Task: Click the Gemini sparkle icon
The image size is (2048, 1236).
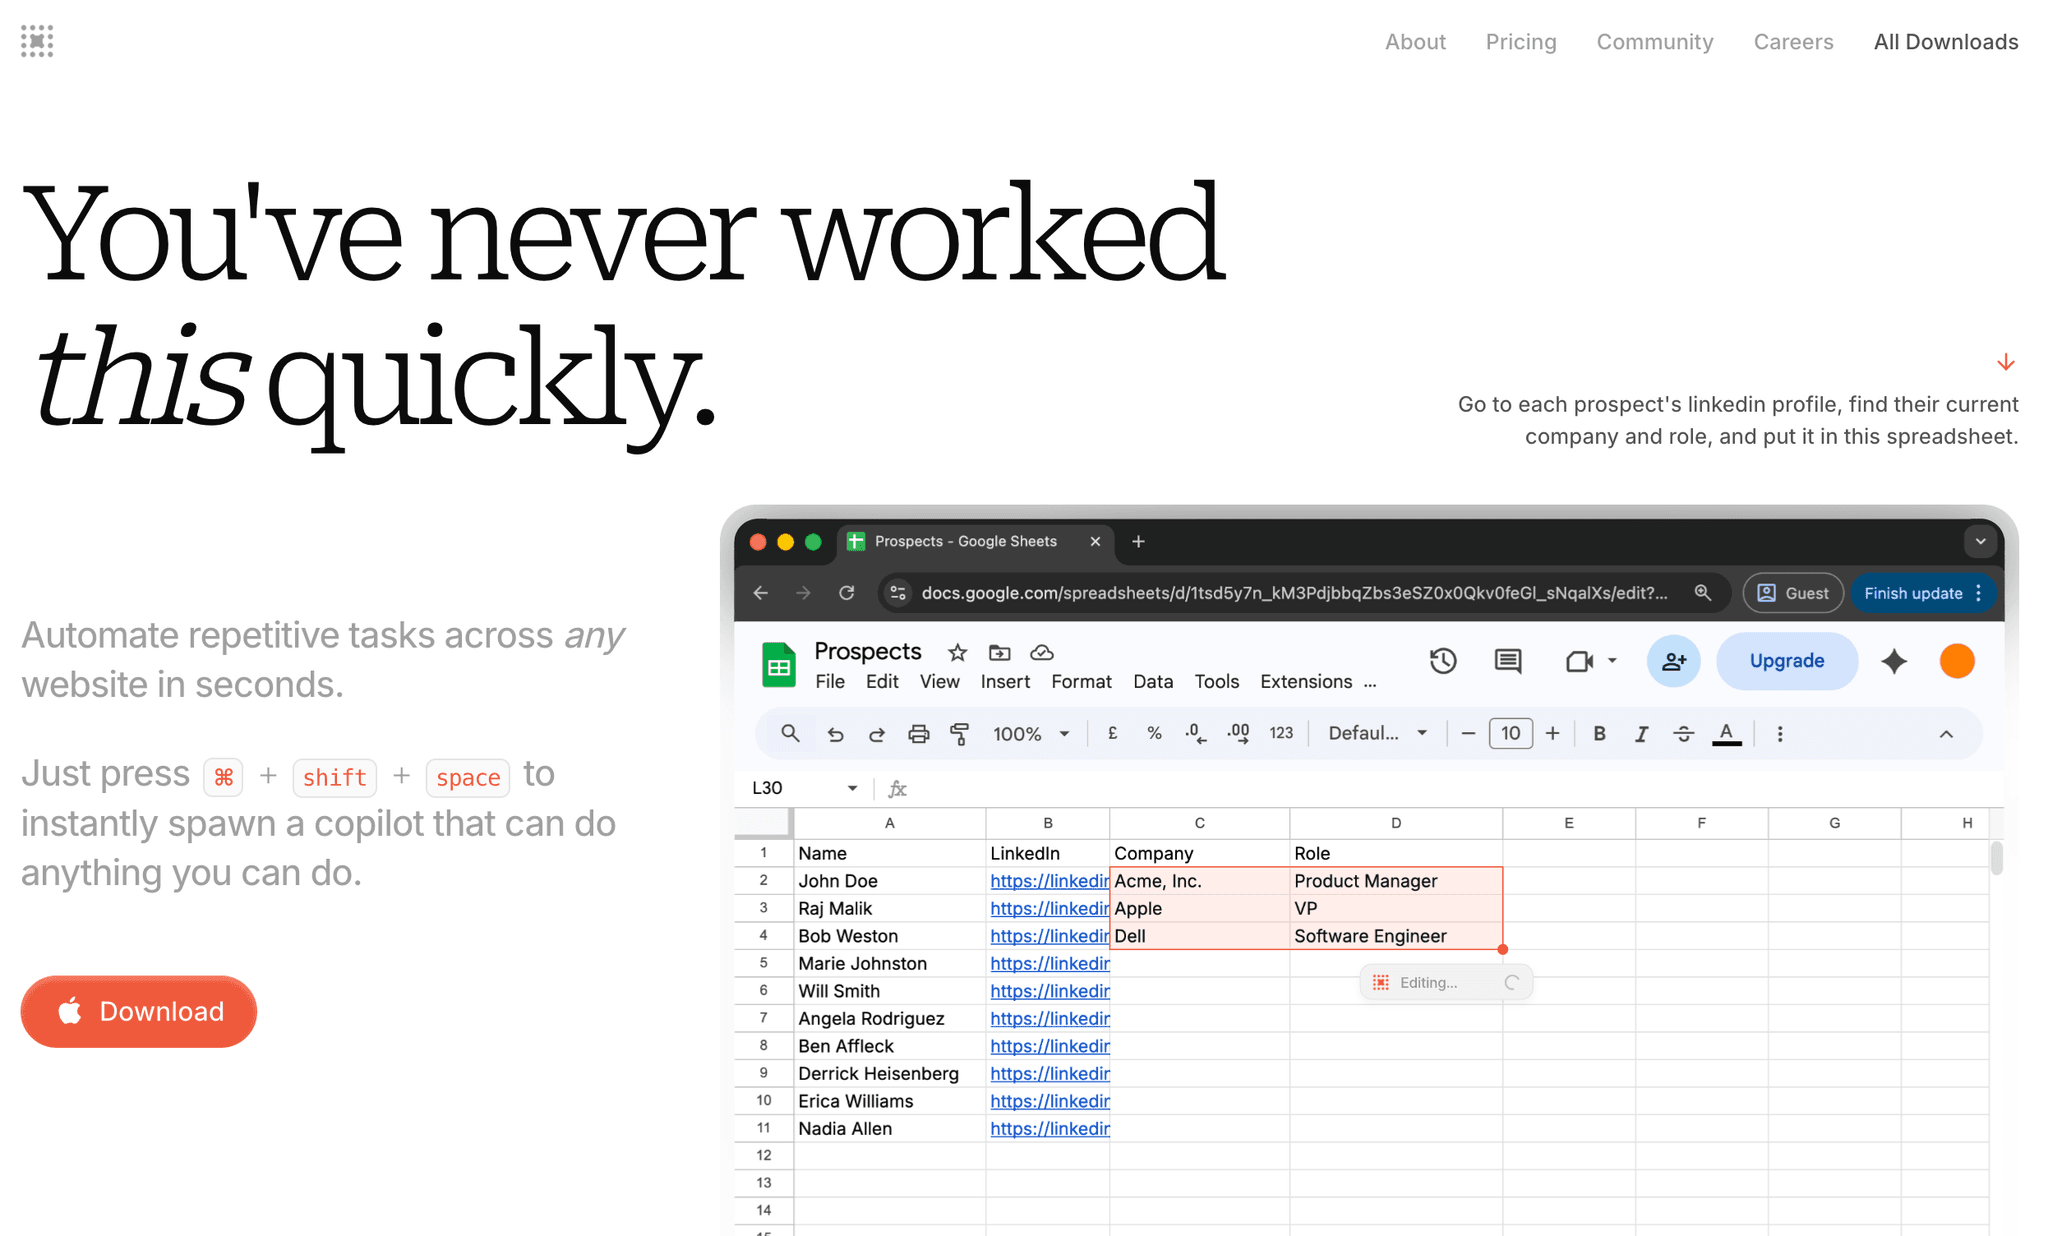Action: point(1893,661)
